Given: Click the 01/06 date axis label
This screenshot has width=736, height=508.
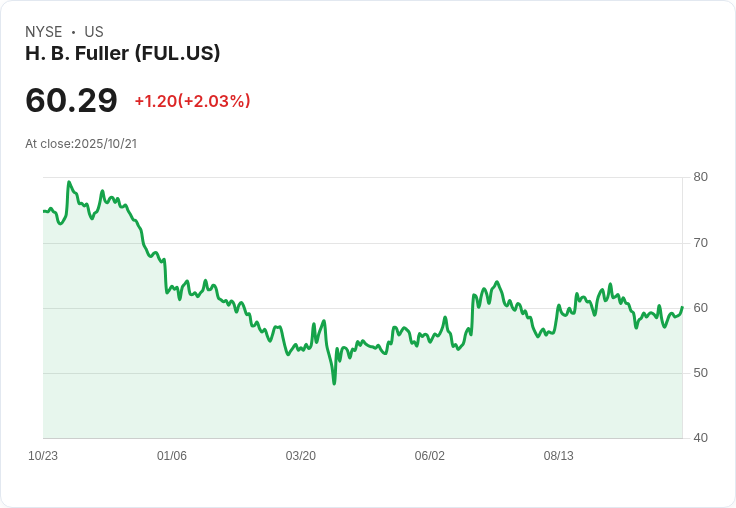Looking at the screenshot, I should click(172, 455).
